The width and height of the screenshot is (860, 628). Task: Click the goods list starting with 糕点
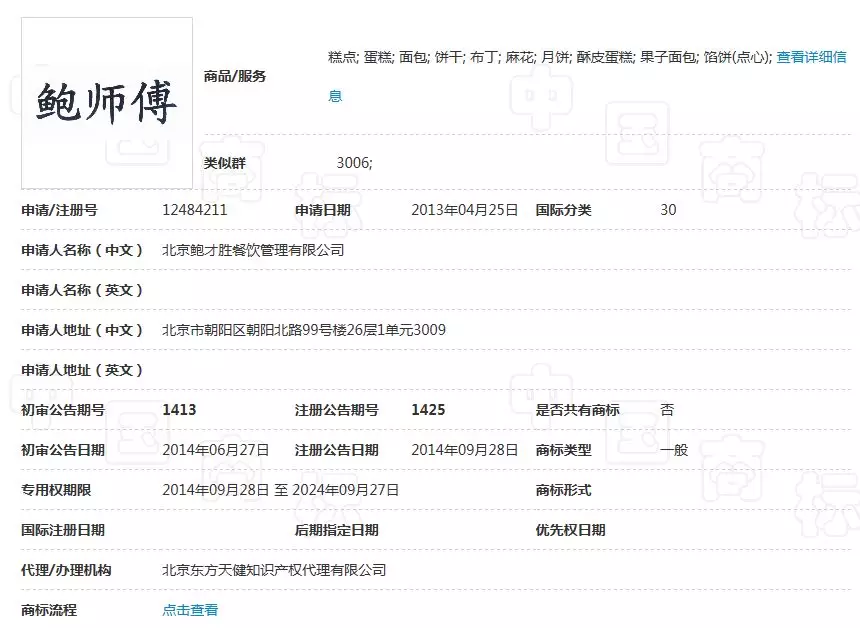click(550, 57)
